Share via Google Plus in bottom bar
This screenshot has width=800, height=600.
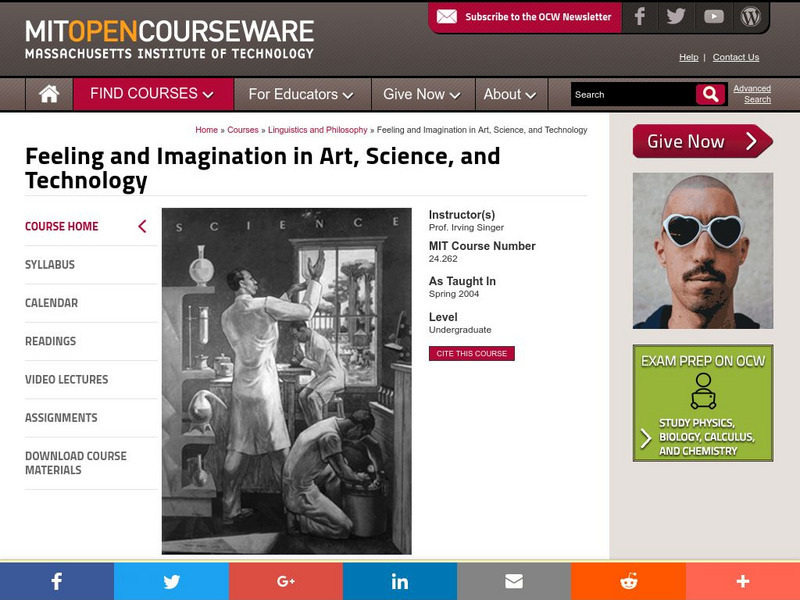tap(286, 581)
